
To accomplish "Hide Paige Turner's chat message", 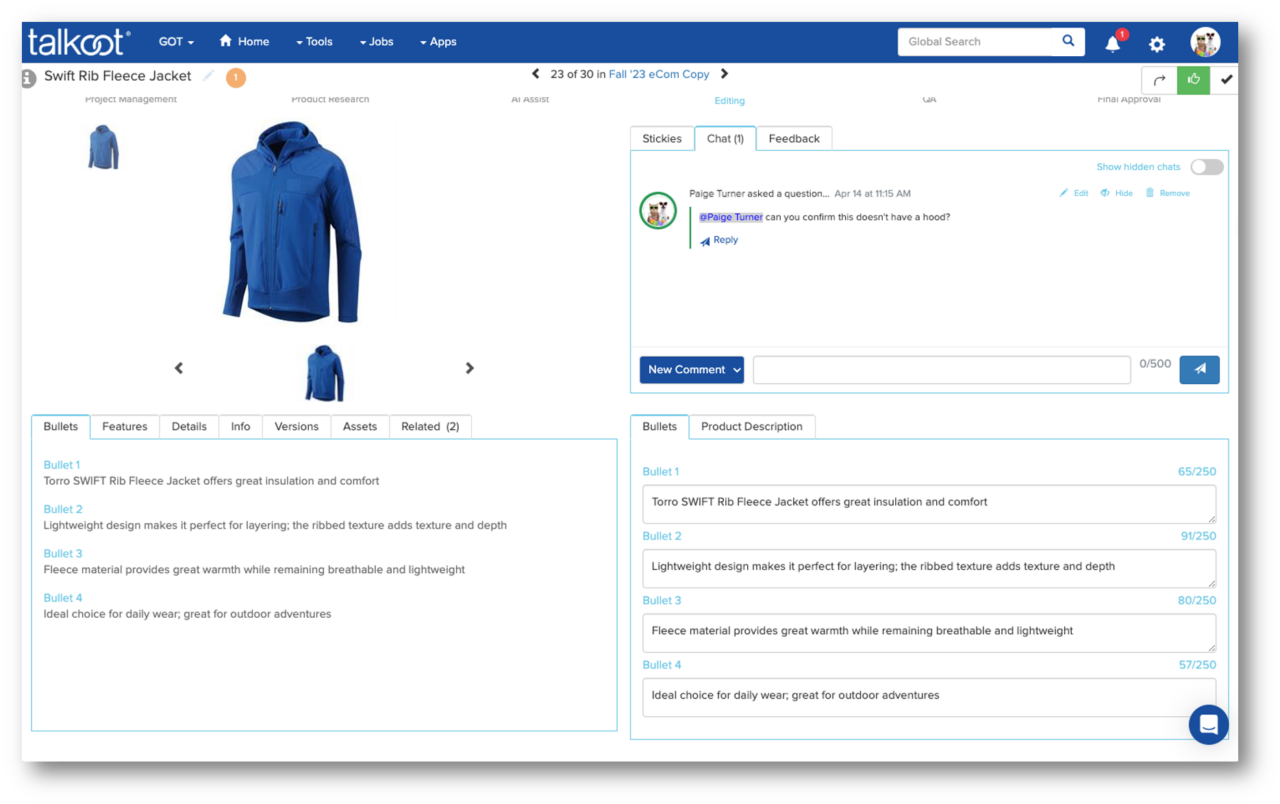I will [1117, 193].
